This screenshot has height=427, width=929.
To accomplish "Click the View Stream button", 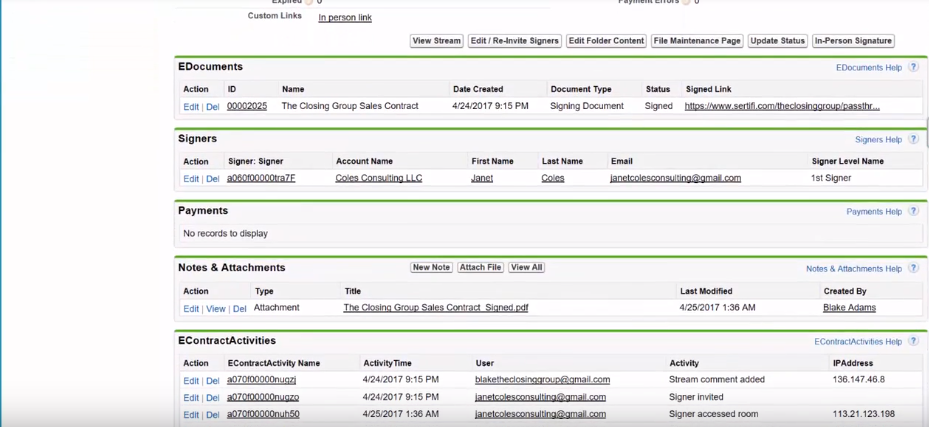I will pyautogui.click(x=437, y=41).
